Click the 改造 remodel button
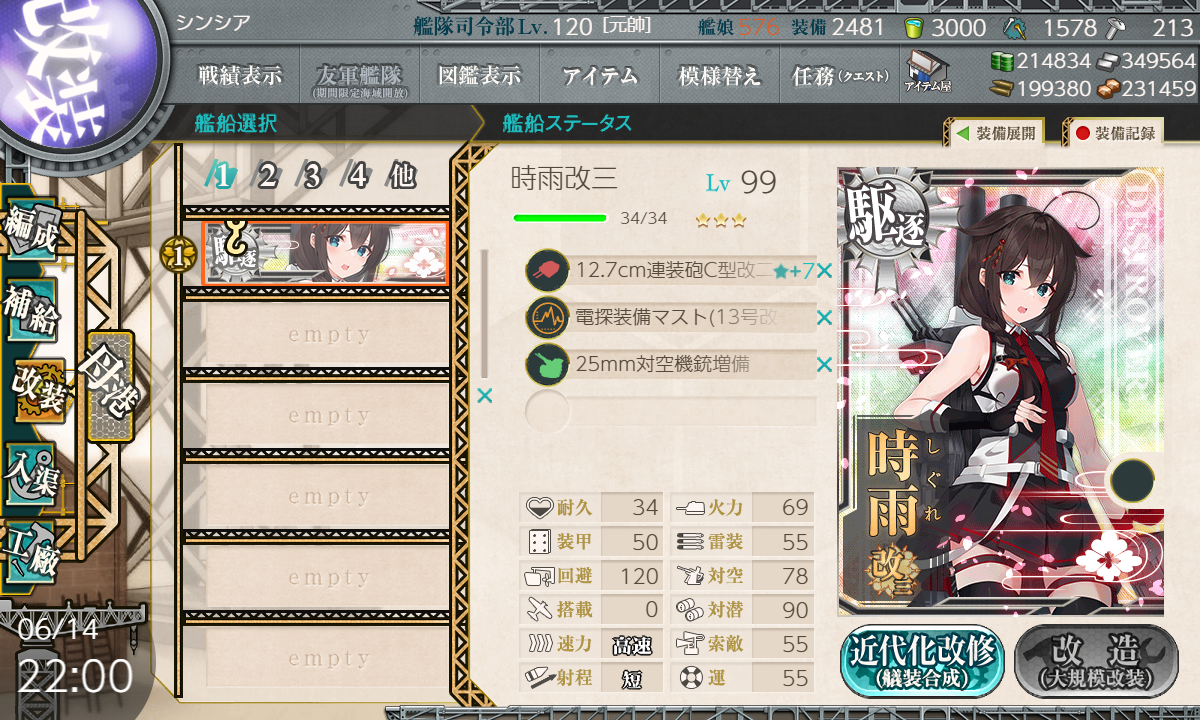The width and height of the screenshot is (1200, 720). coord(1096,661)
